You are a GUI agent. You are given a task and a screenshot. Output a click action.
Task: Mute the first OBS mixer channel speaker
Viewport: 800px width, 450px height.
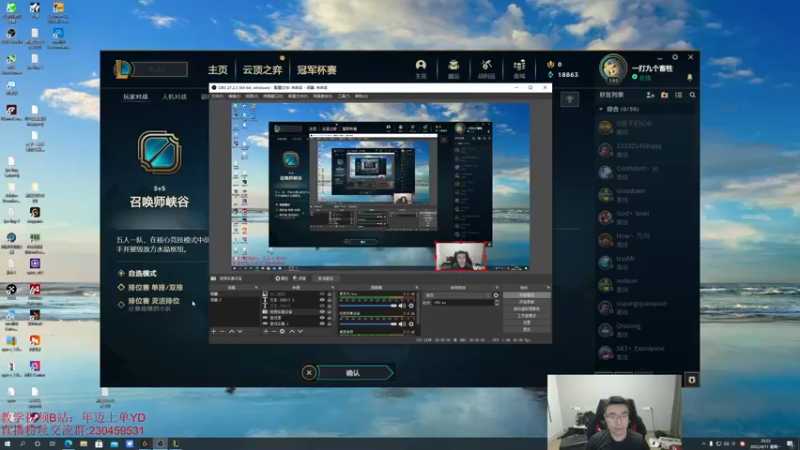coord(402,306)
